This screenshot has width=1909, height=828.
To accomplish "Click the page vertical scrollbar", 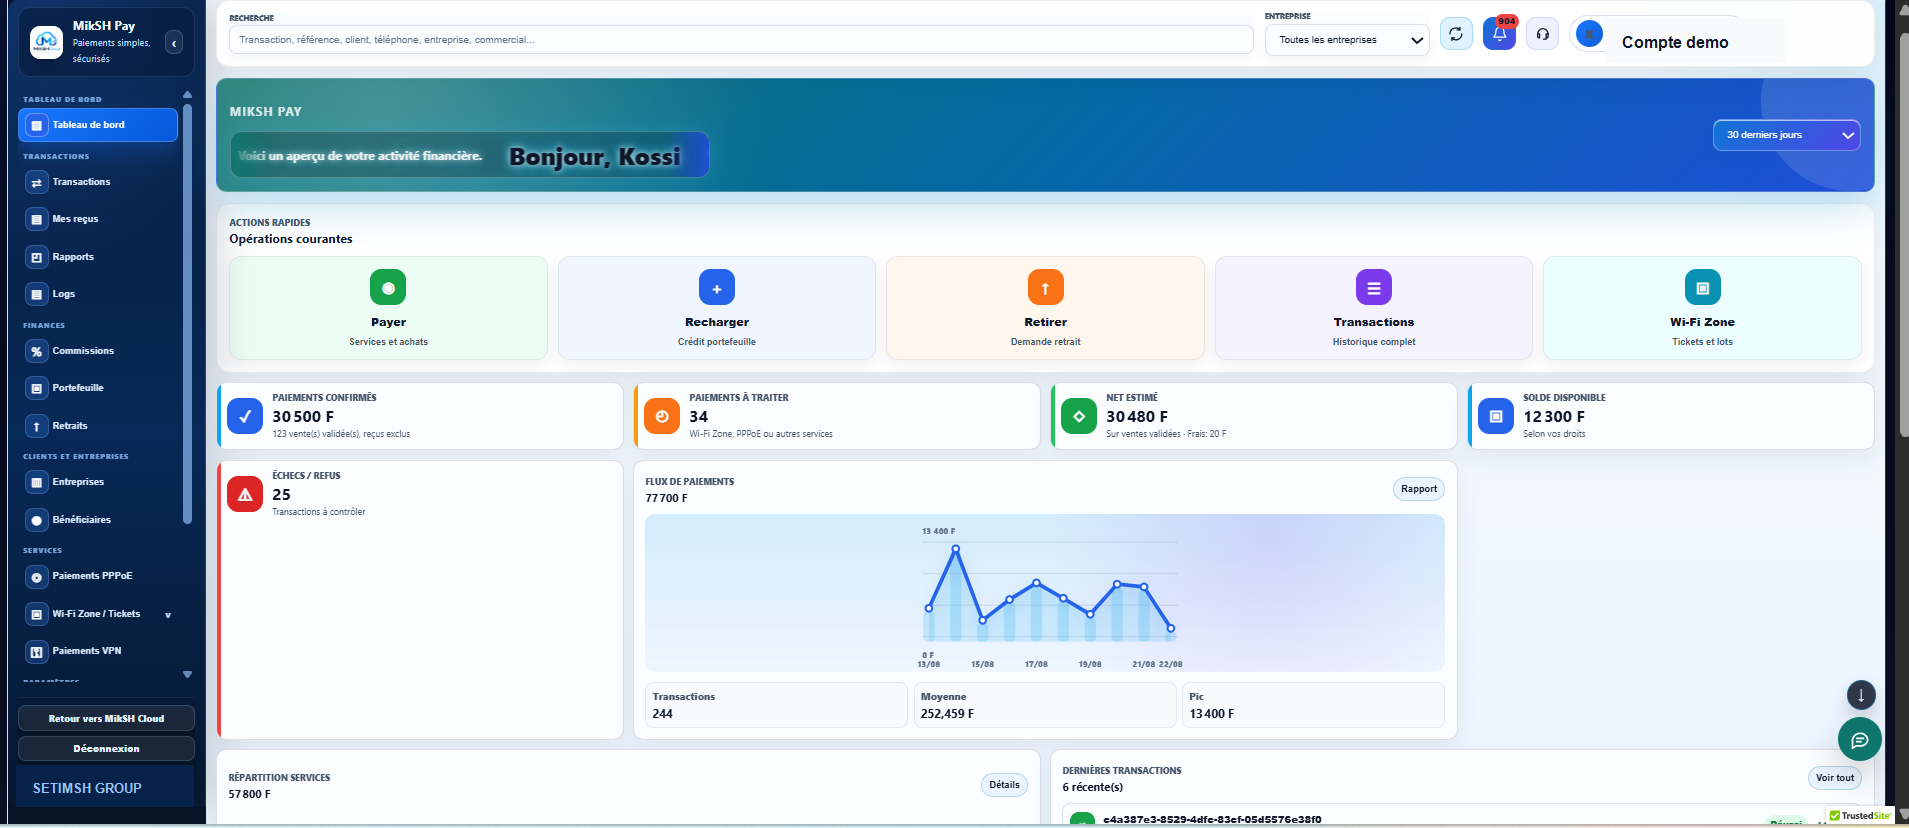I will [x=1903, y=235].
